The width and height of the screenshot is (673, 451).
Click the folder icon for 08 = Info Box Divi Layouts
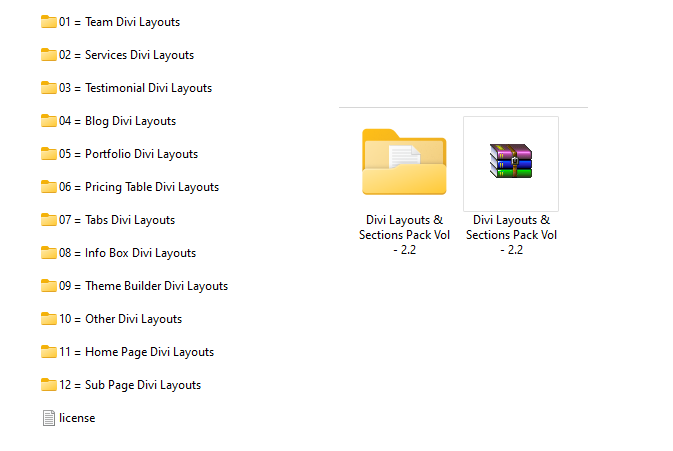pos(49,252)
